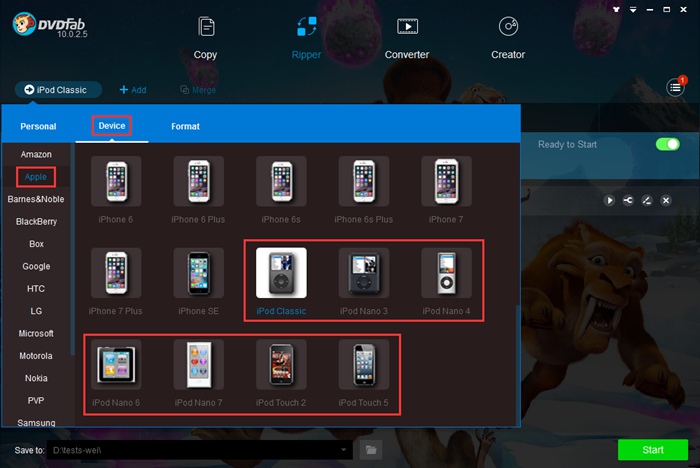The image size is (700, 468).
Task: Open the Copy module
Action: [x=205, y=38]
